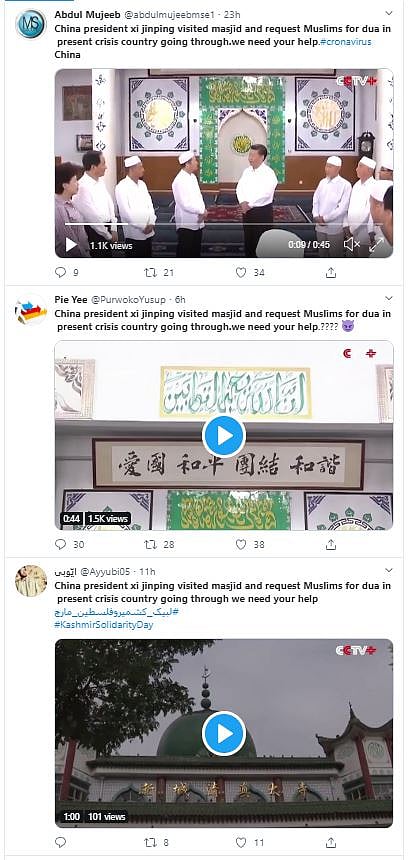410x860 pixels.
Task: Play the first video in player
Action: pyautogui.click(x=71, y=245)
